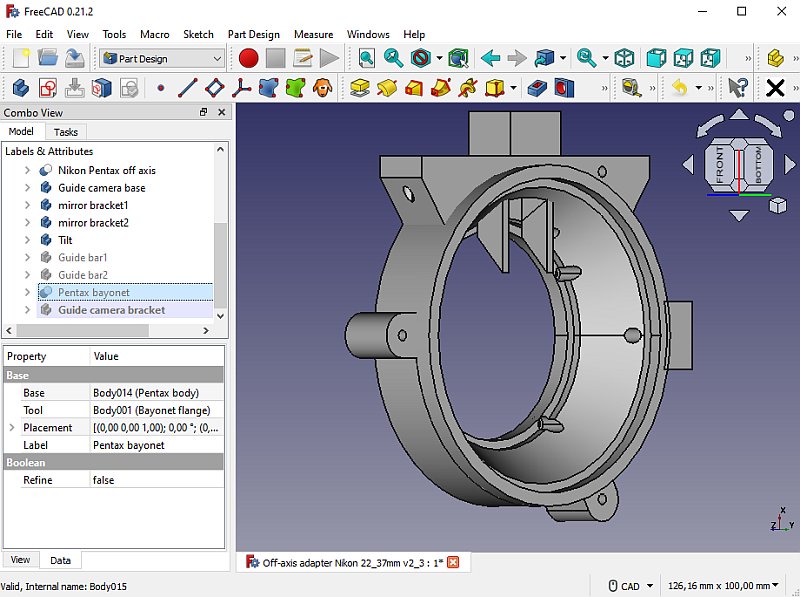Create a new Body icon
This screenshot has height=597, width=800.
coord(21,88)
